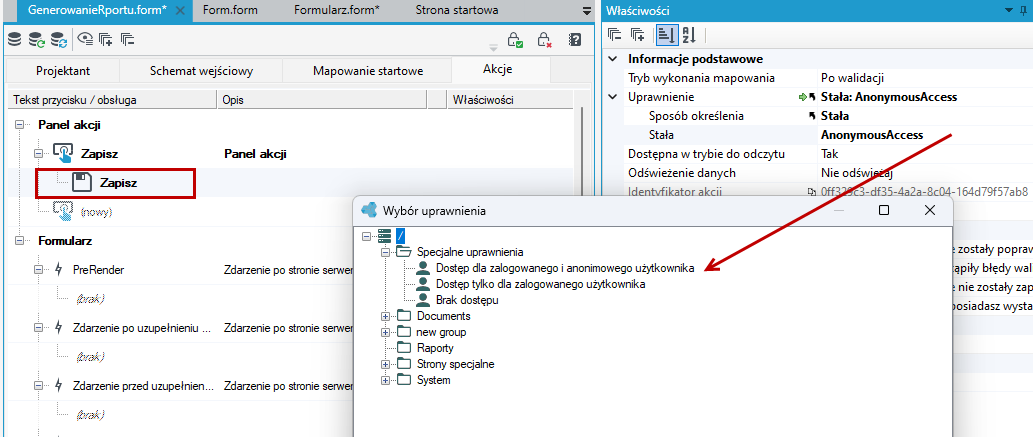Click the database icon with blue sync arrows
This screenshot has height=437, width=1033.
pyautogui.click(x=59, y=40)
